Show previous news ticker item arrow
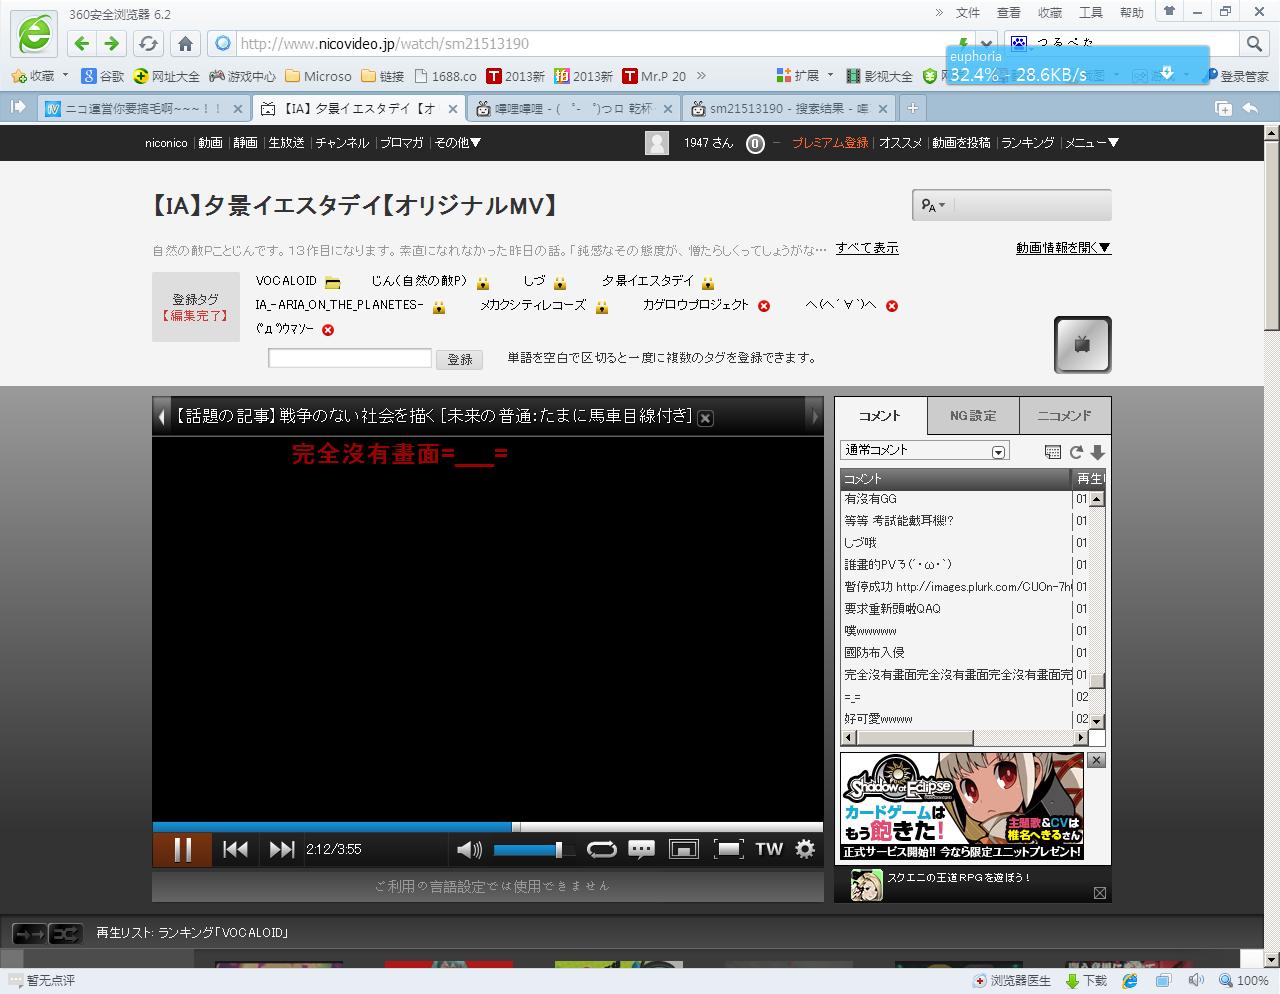 point(162,416)
